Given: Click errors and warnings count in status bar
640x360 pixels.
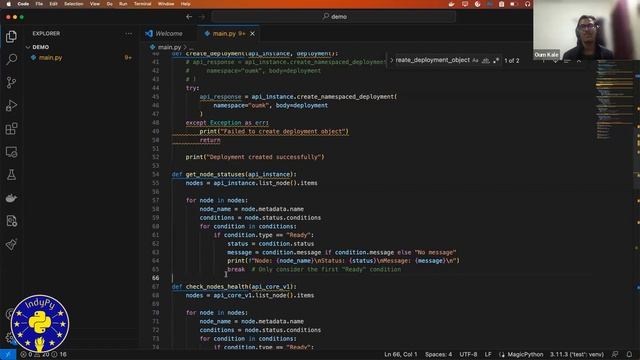Looking at the screenshot, I should (44, 354).
